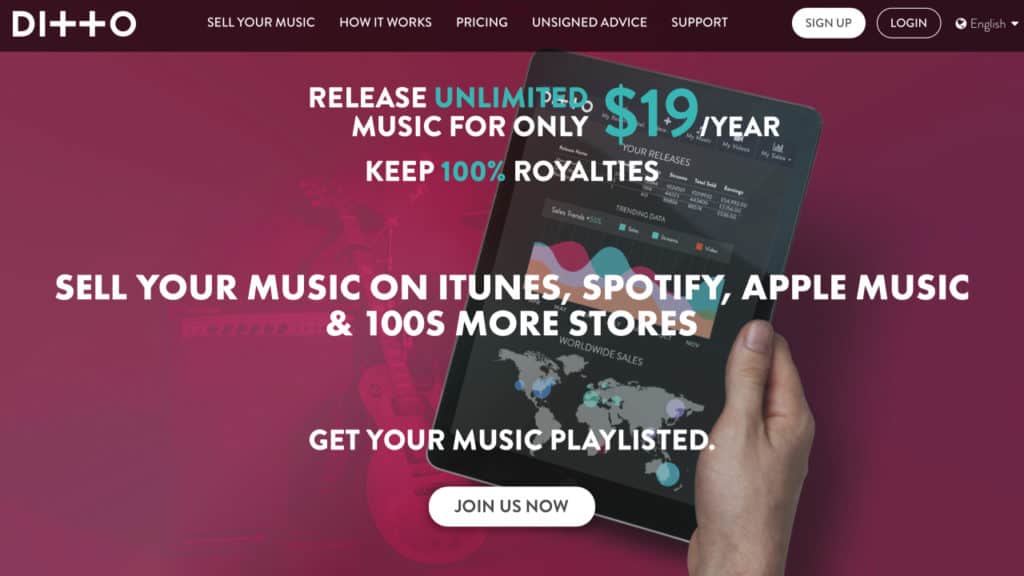Click the UNLIMITED teal headline word
The height and width of the screenshot is (576, 1024).
click(x=511, y=98)
